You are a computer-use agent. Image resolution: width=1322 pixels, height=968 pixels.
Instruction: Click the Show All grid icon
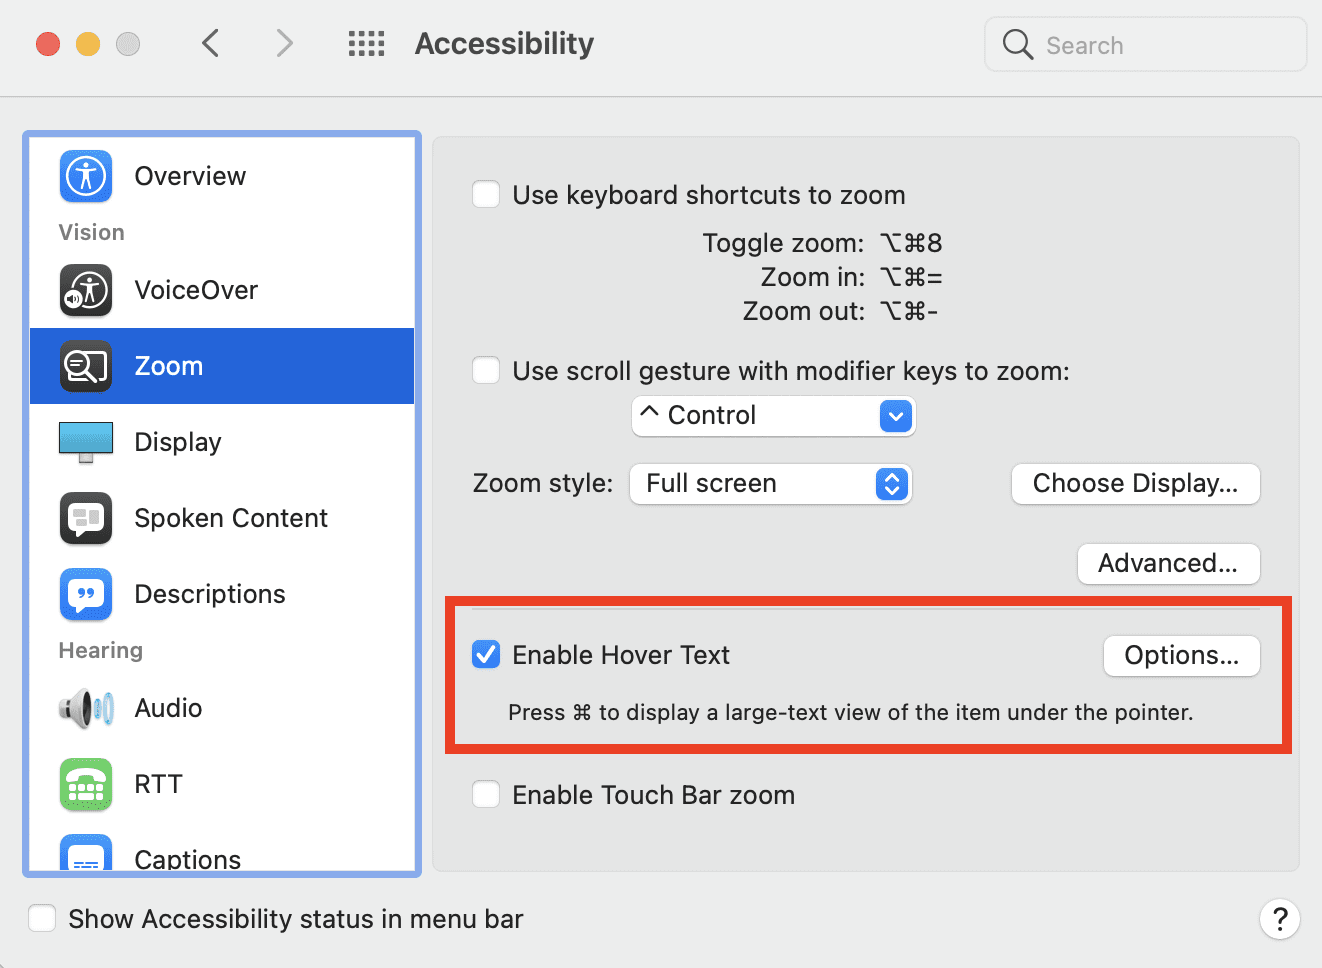tap(366, 44)
